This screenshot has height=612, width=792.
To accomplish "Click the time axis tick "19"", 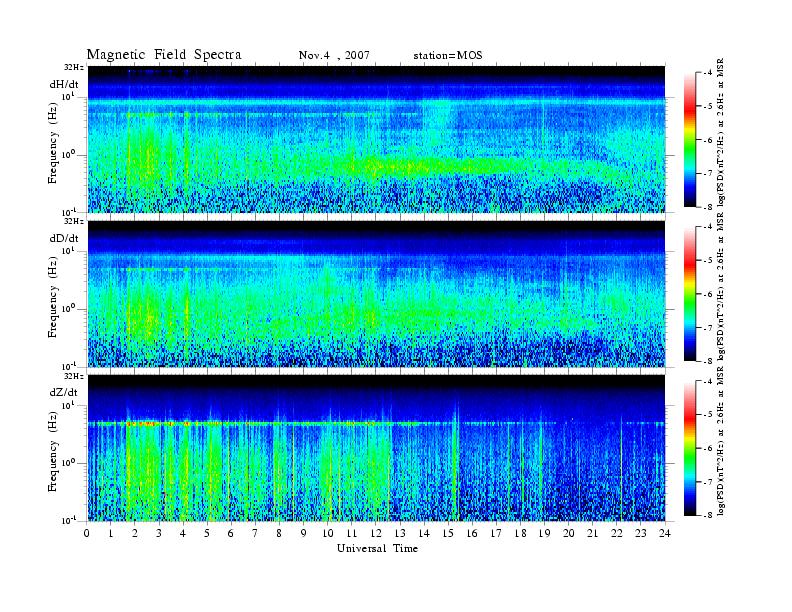I will (x=544, y=533).
